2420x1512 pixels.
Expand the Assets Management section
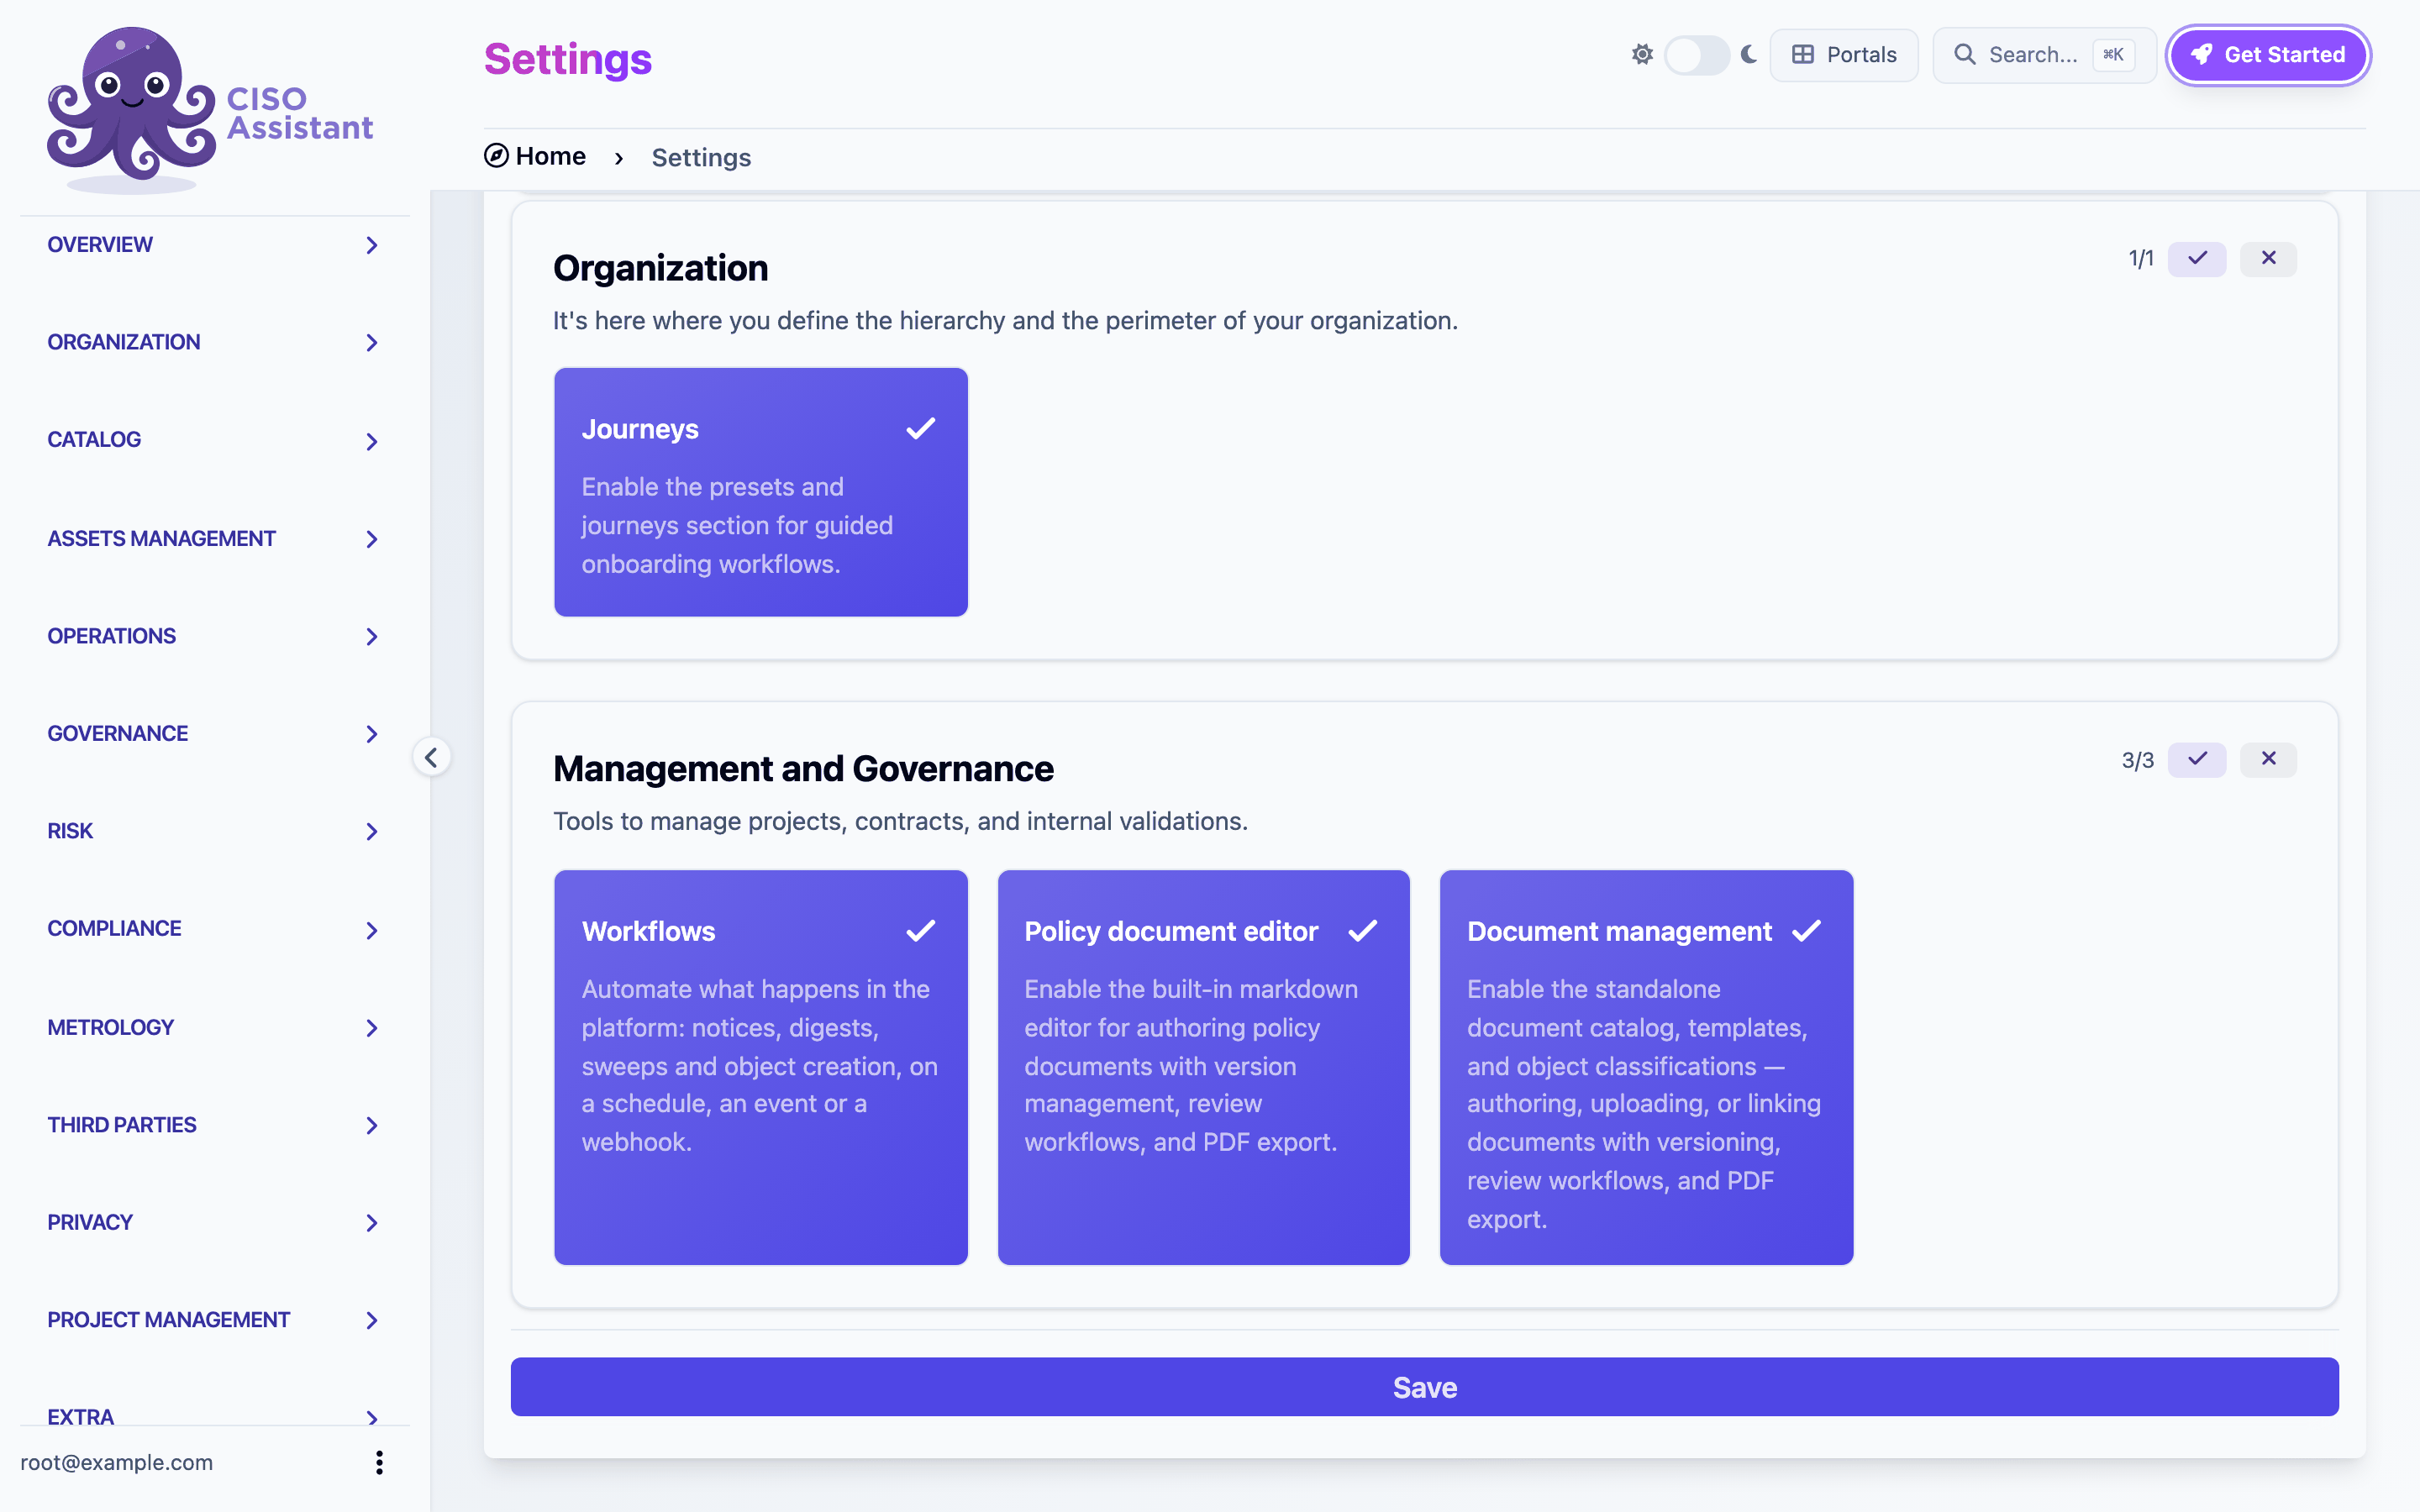214,539
